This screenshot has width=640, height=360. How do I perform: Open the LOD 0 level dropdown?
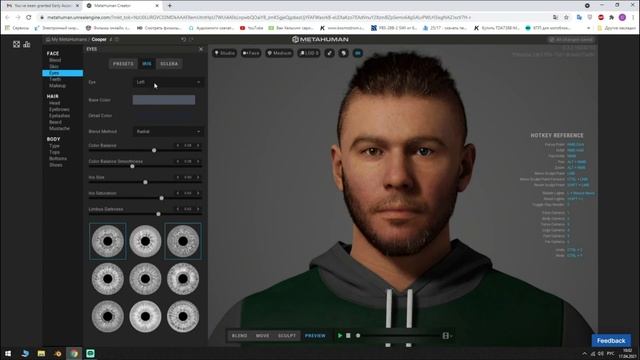pos(309,53)
